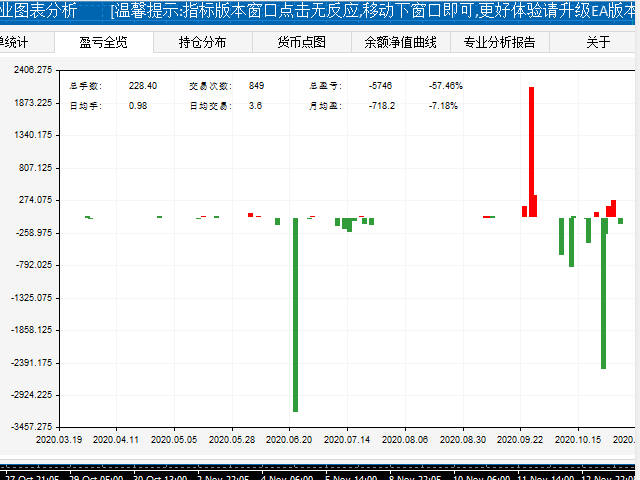Click the date label 2020.05.05
This screenshot has width=640, height=480.
[174, 440]
